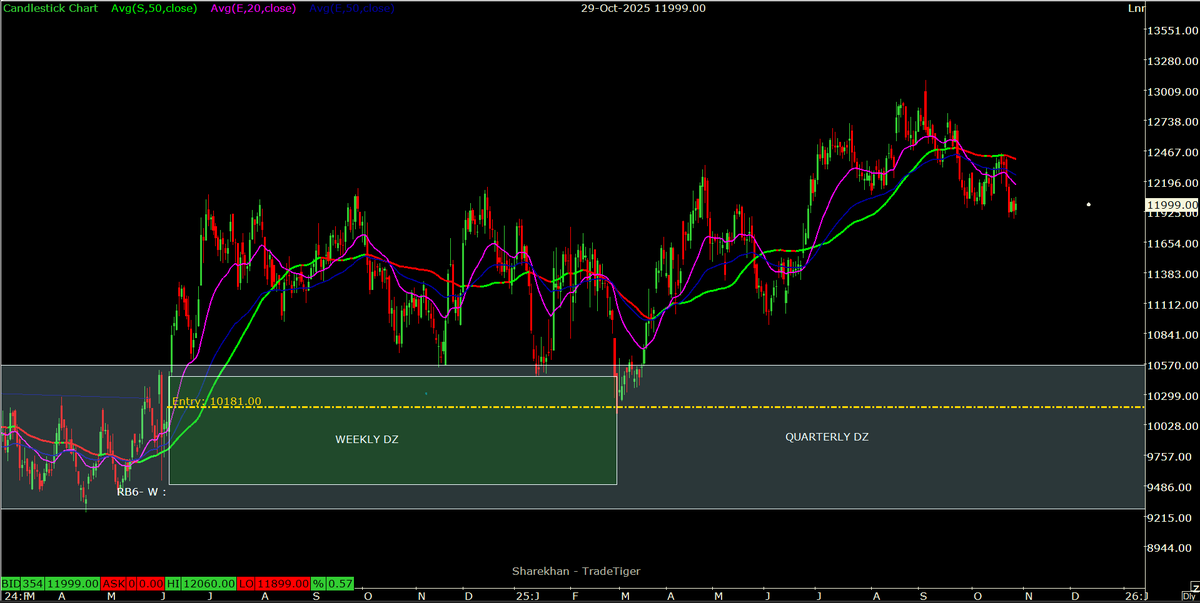
Task: Select the dark blue Avg(E,50,close) label
Action: [x=351, y=8]
